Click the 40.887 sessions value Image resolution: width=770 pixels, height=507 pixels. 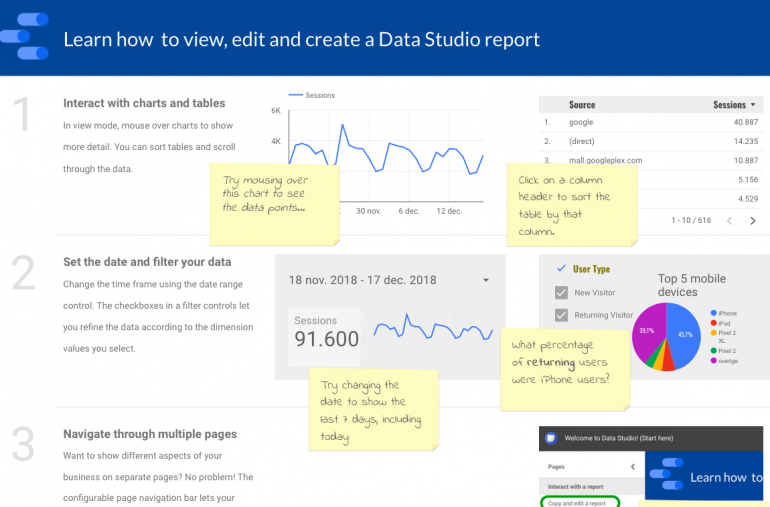point(745,122)
